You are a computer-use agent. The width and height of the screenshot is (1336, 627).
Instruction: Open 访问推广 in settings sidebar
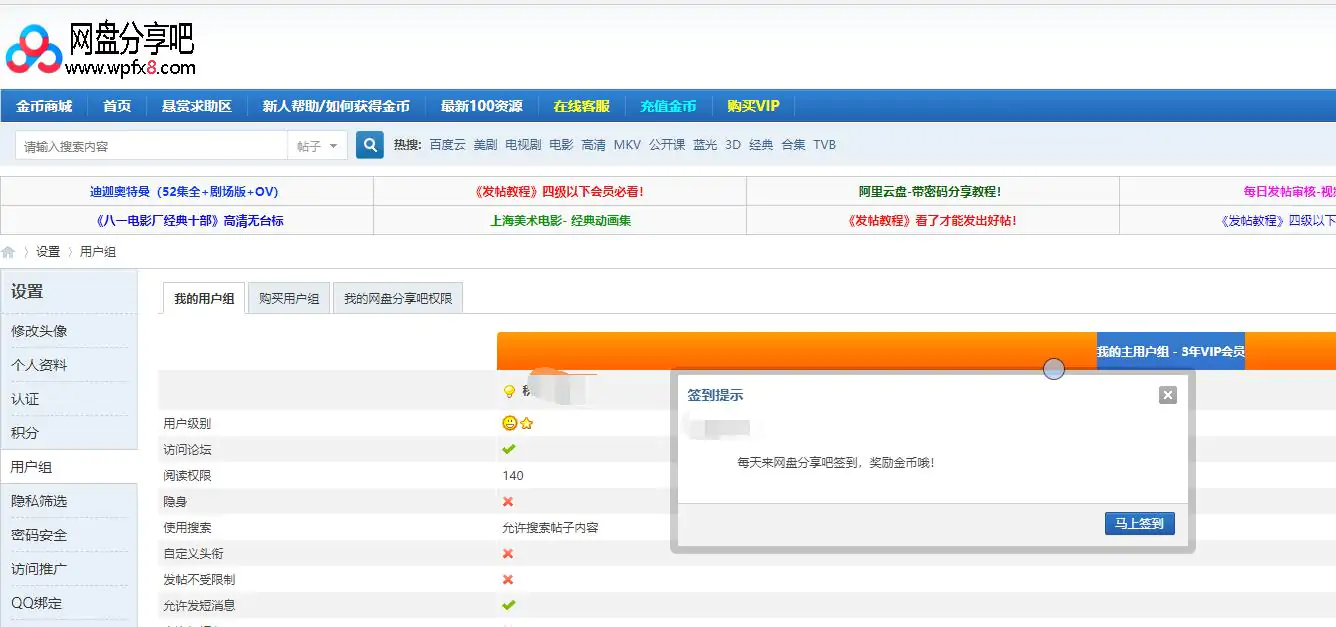[x=39, y=569]
